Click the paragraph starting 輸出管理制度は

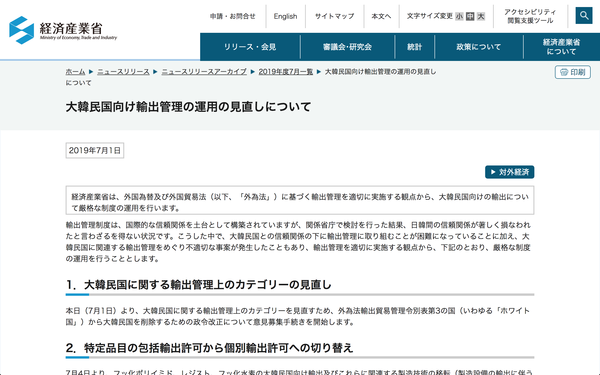298,241
